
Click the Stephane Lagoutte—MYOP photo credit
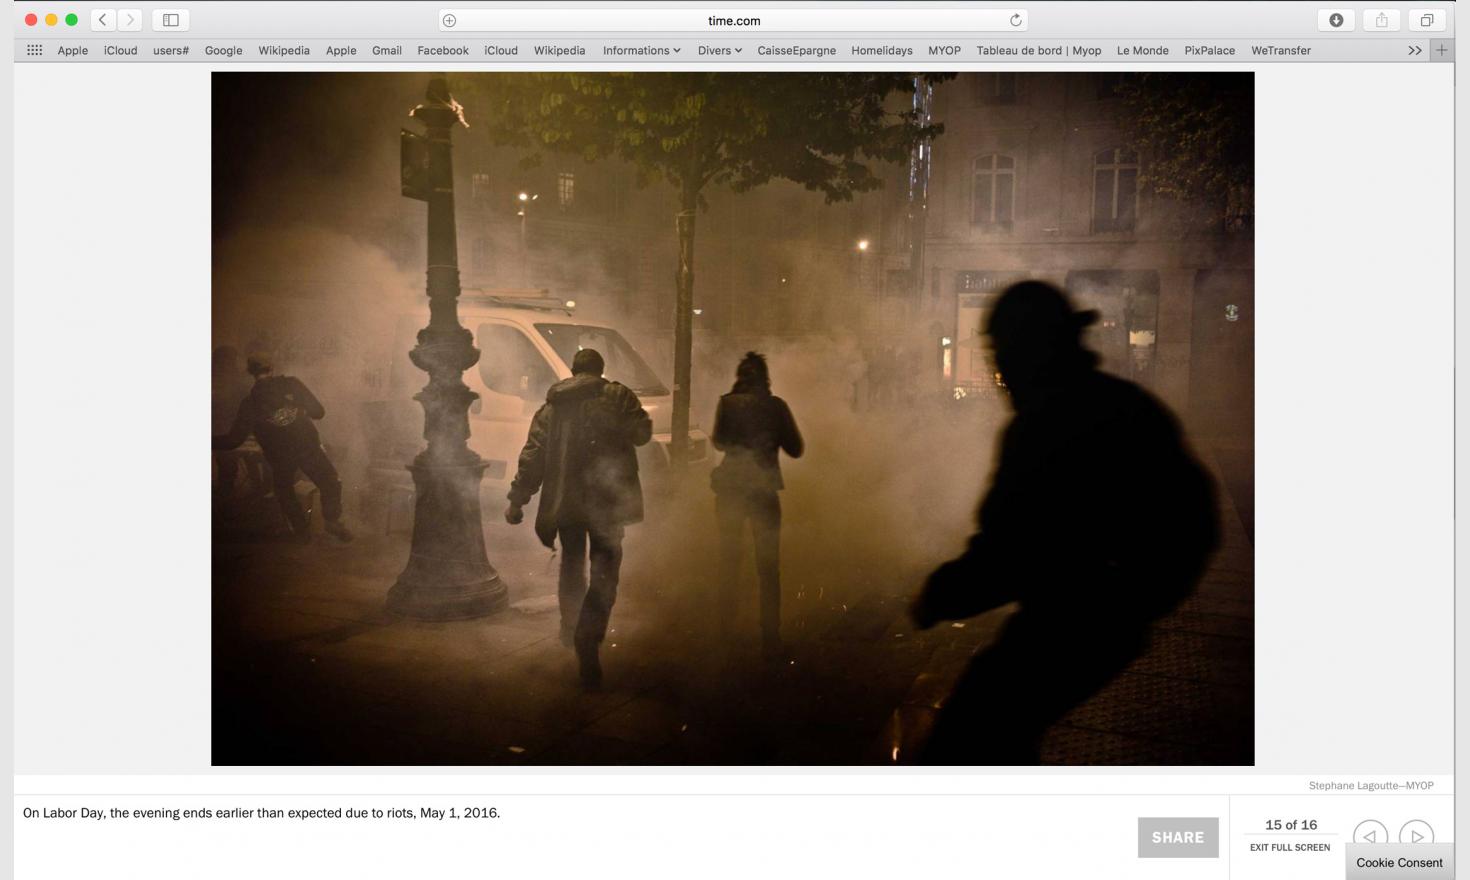click(x=1371, y=786)
